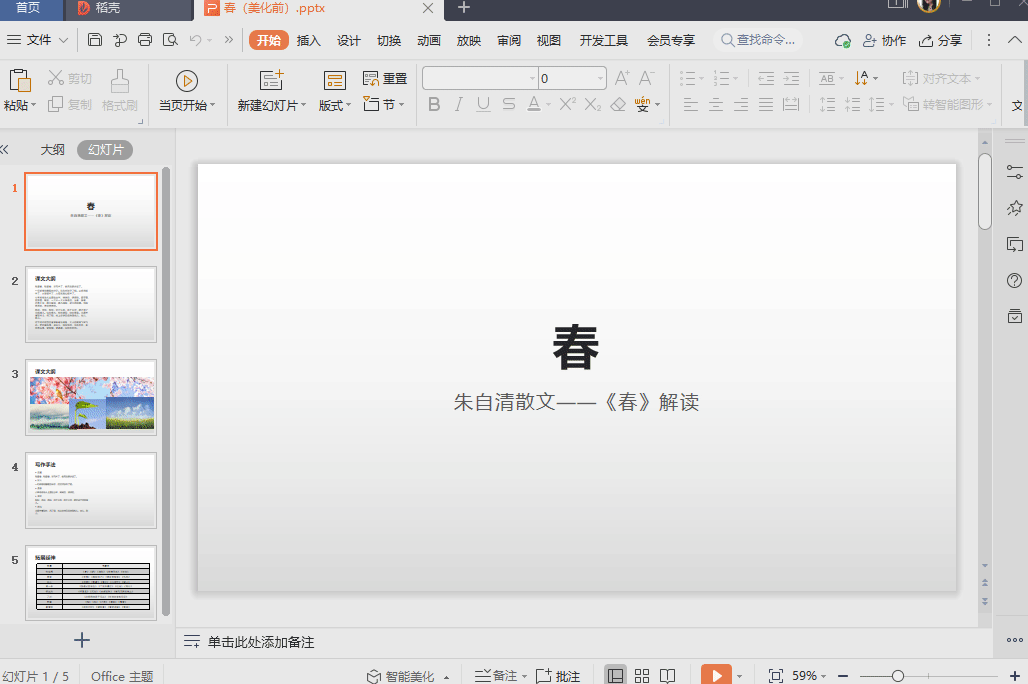Viewport: 1028px width, 684px height.
Task: Toggle Underline formatting
Action: [x=483, y=104]
